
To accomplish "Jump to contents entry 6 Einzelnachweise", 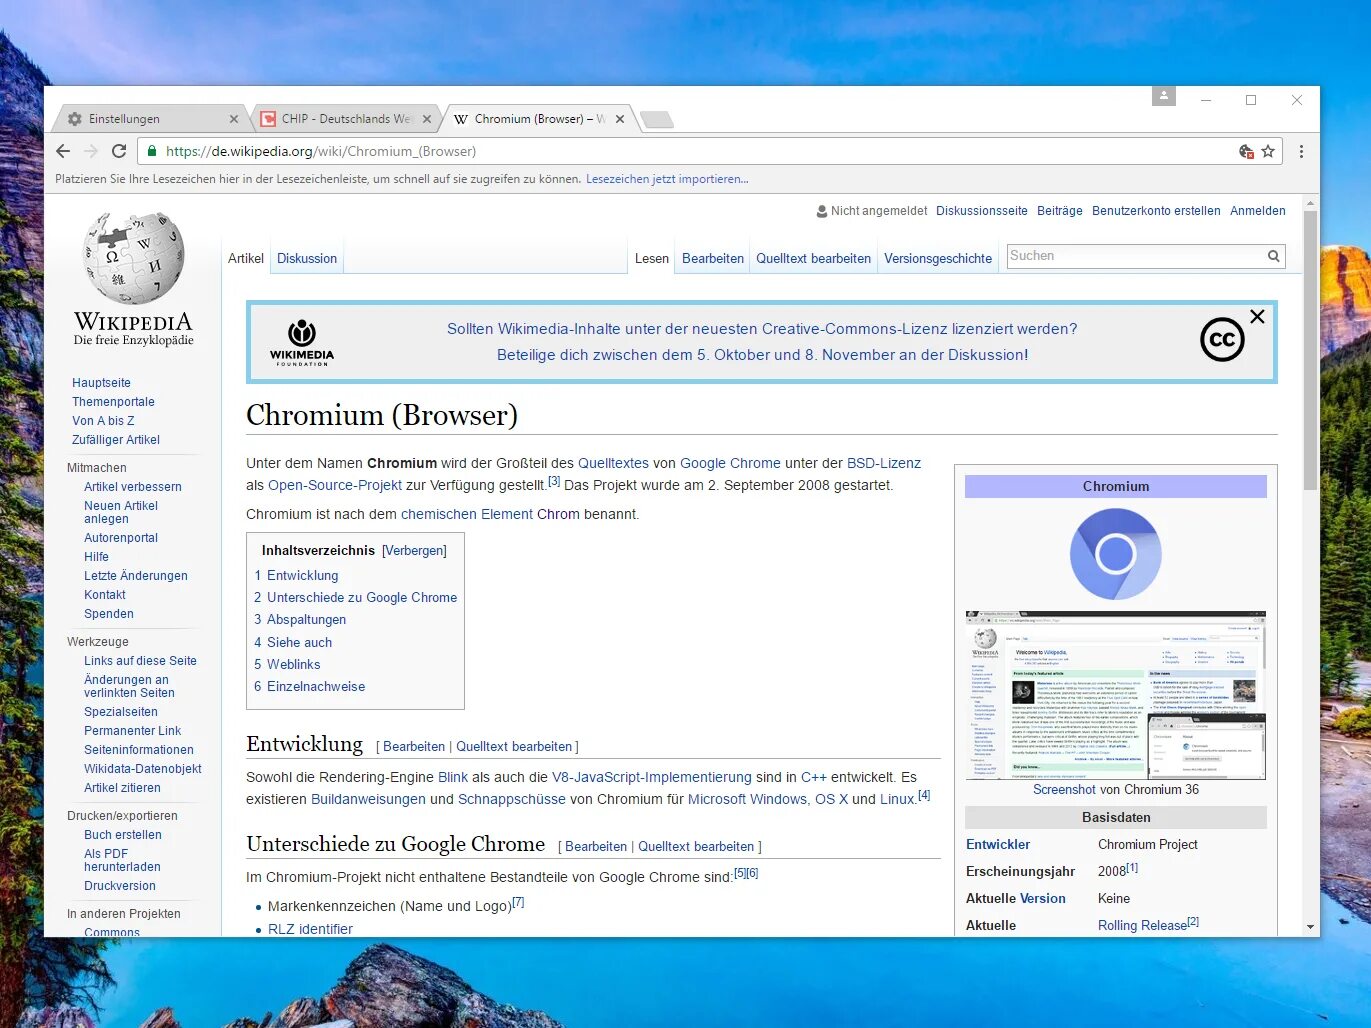I will tap(309, 686).
